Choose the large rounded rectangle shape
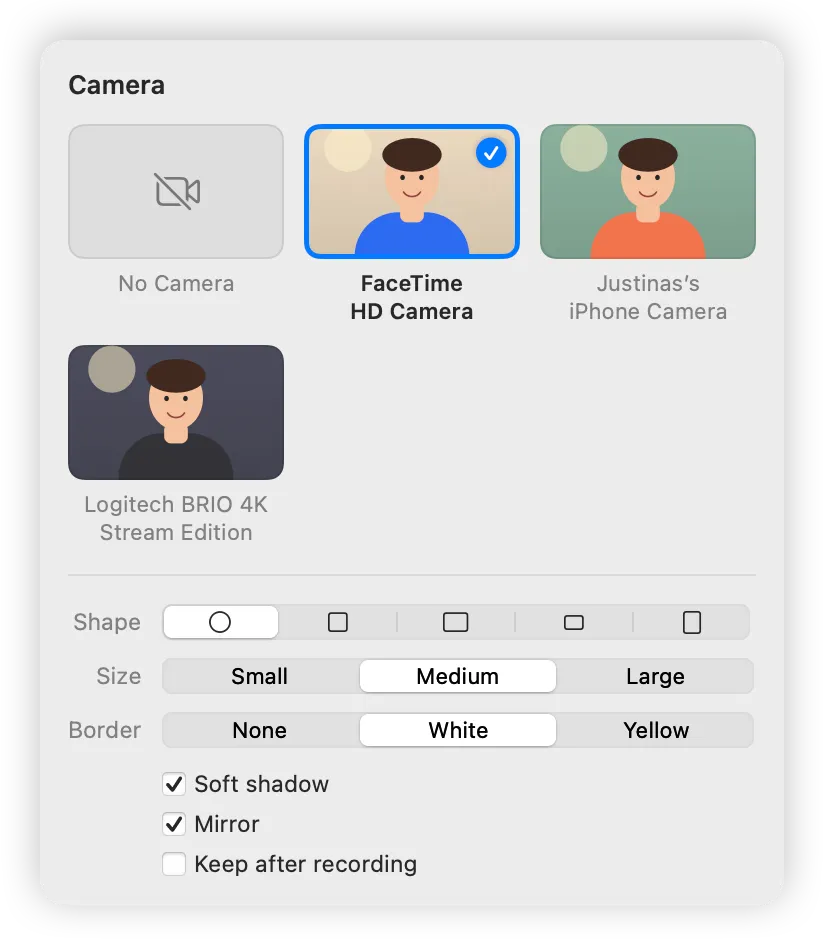Viewport: 824px width, 946px height. point(455,622)
